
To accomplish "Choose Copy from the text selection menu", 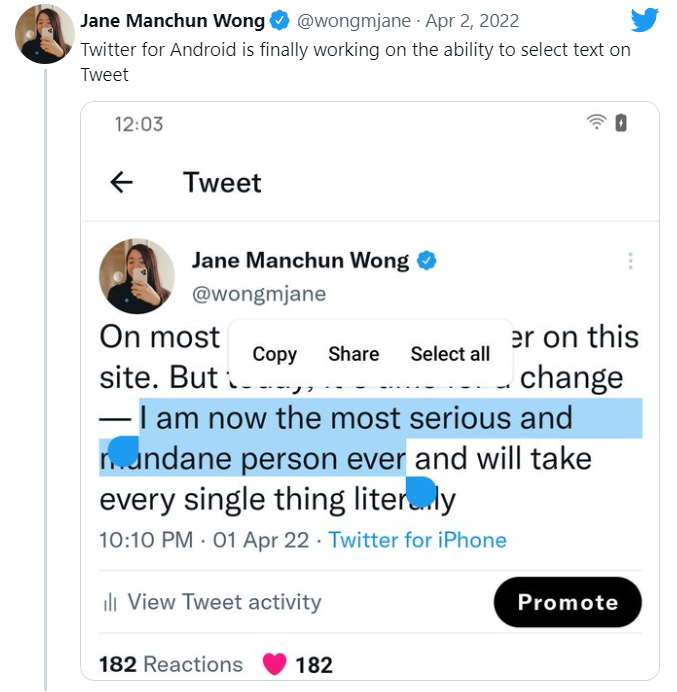I will click(274, 354).
